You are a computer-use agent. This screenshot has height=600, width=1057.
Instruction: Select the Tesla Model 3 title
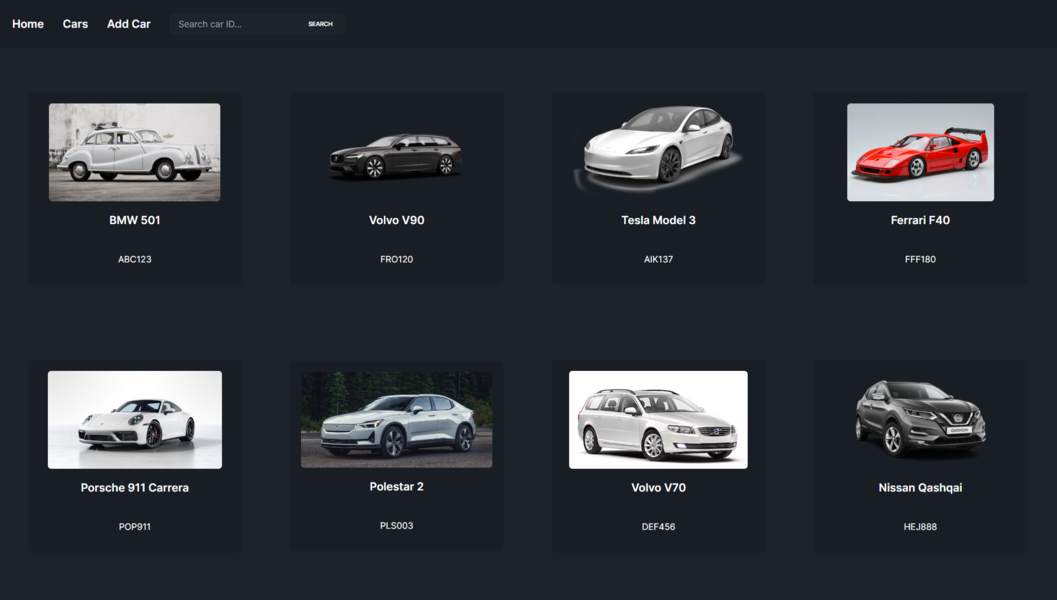[x=659, y=220]
